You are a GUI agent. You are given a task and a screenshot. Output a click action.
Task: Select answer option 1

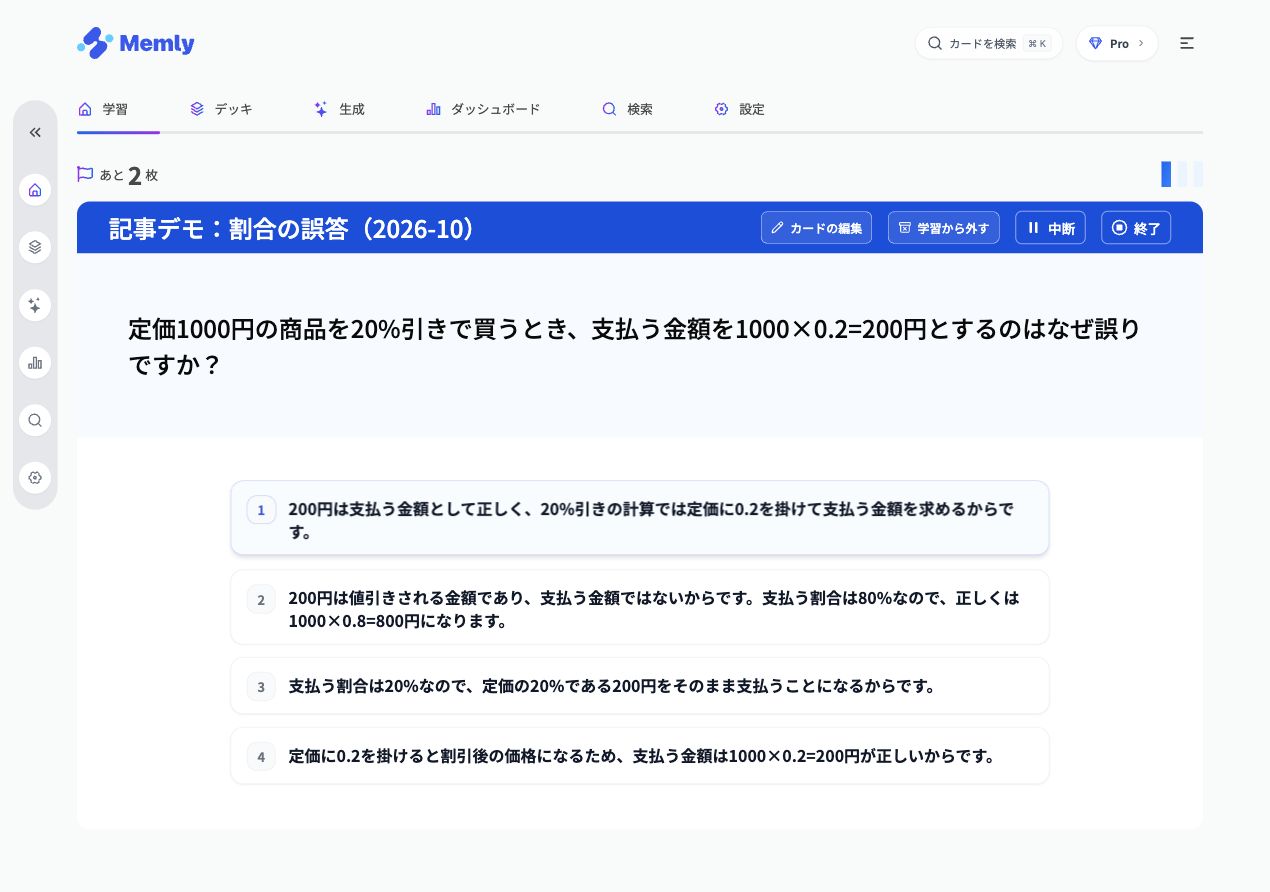pyautogui.click(x=640, y=518)
